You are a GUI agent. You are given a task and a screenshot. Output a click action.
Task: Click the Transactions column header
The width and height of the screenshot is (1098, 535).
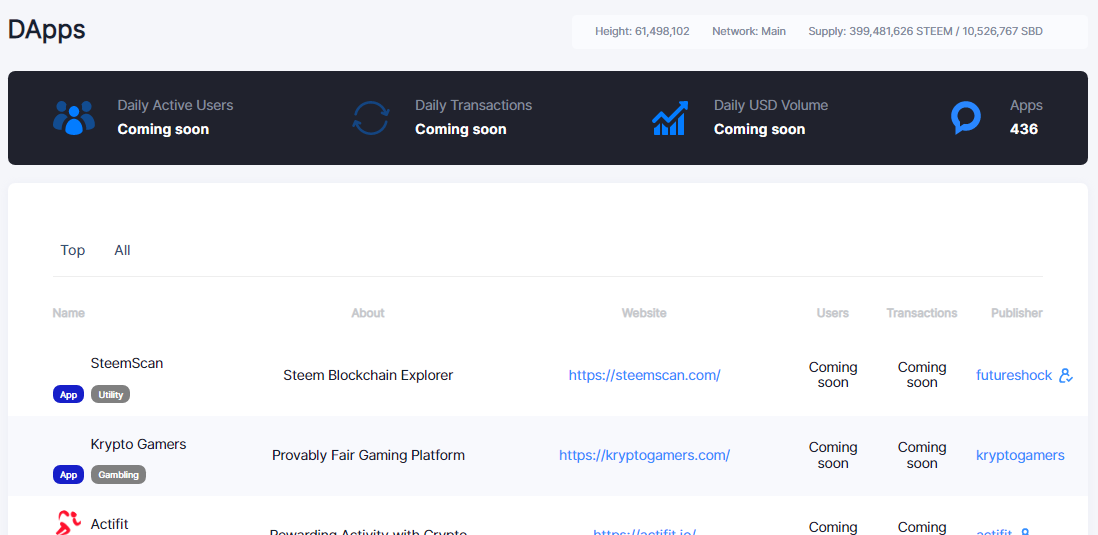[x=922, y=313]
